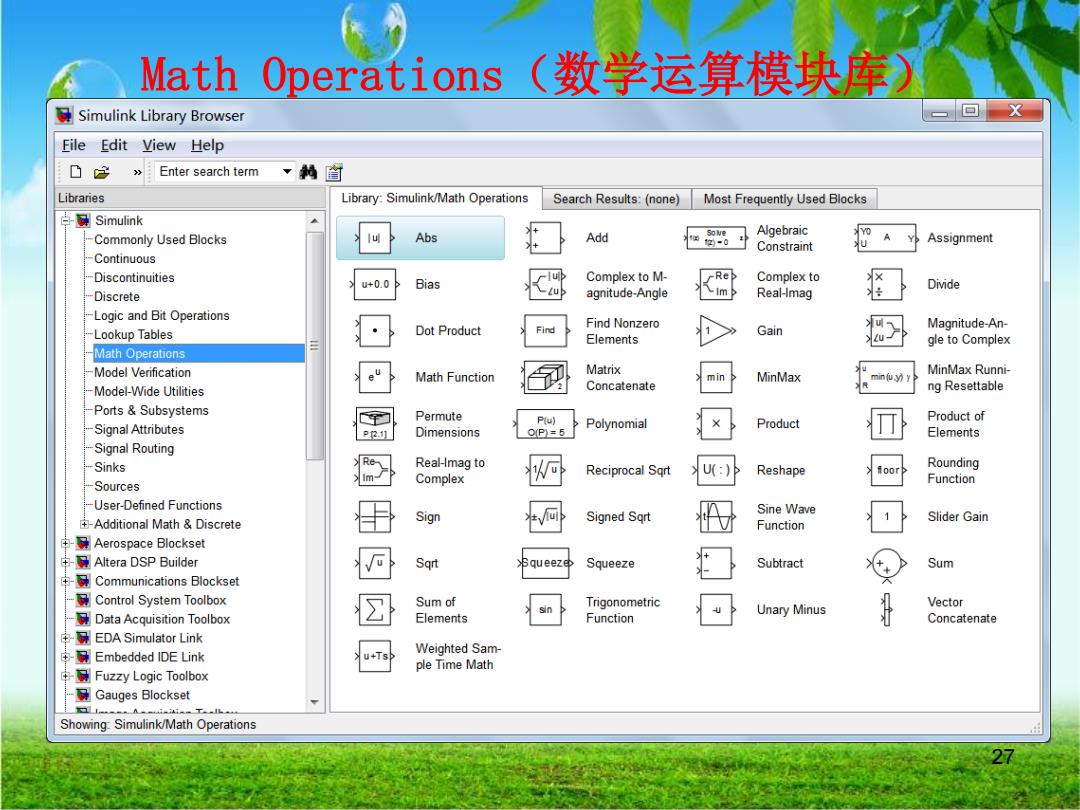Select the Matrix Concatenate block icon
1080x810 pixels.
pos(546,377)
